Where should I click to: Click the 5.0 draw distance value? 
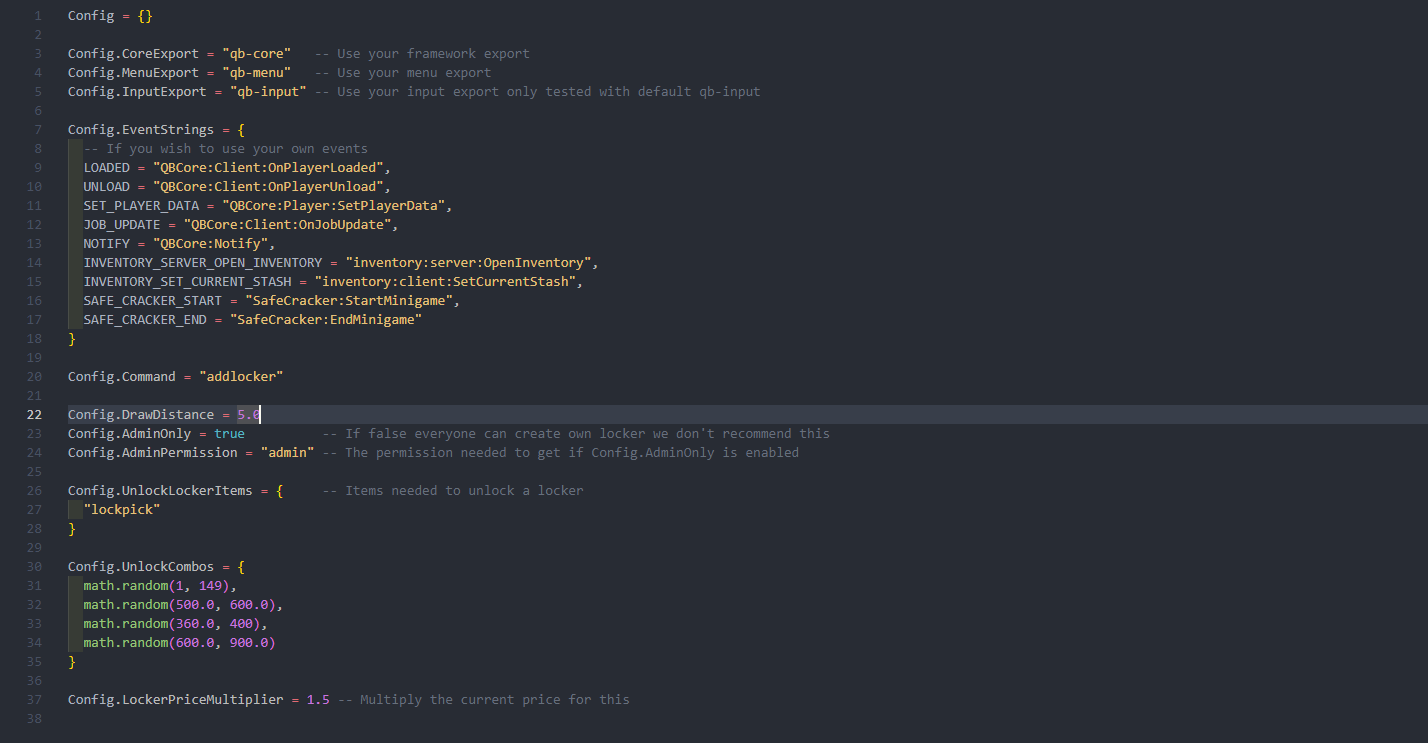[x=249, y=415]
